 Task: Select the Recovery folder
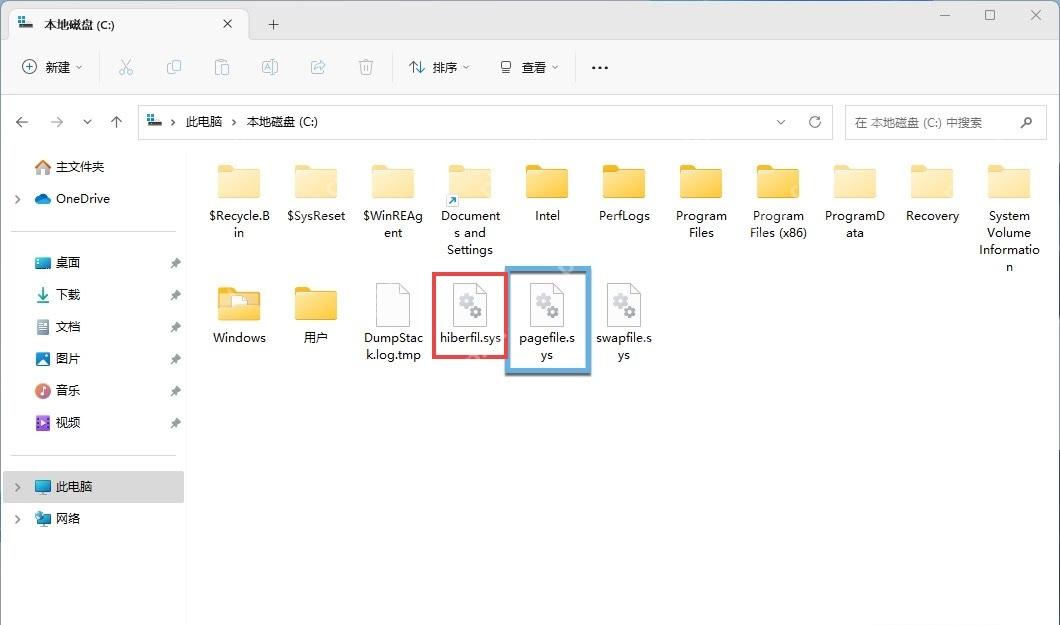932,193
